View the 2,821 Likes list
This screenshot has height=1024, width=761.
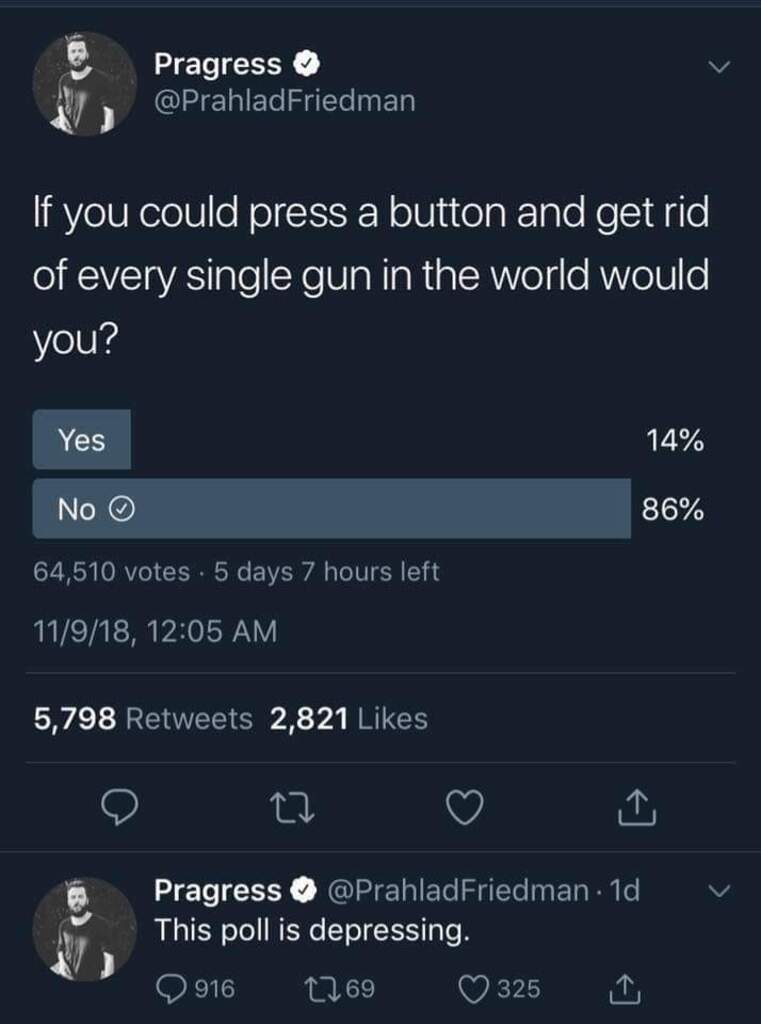pyautogui.click(x=349, y=718)
